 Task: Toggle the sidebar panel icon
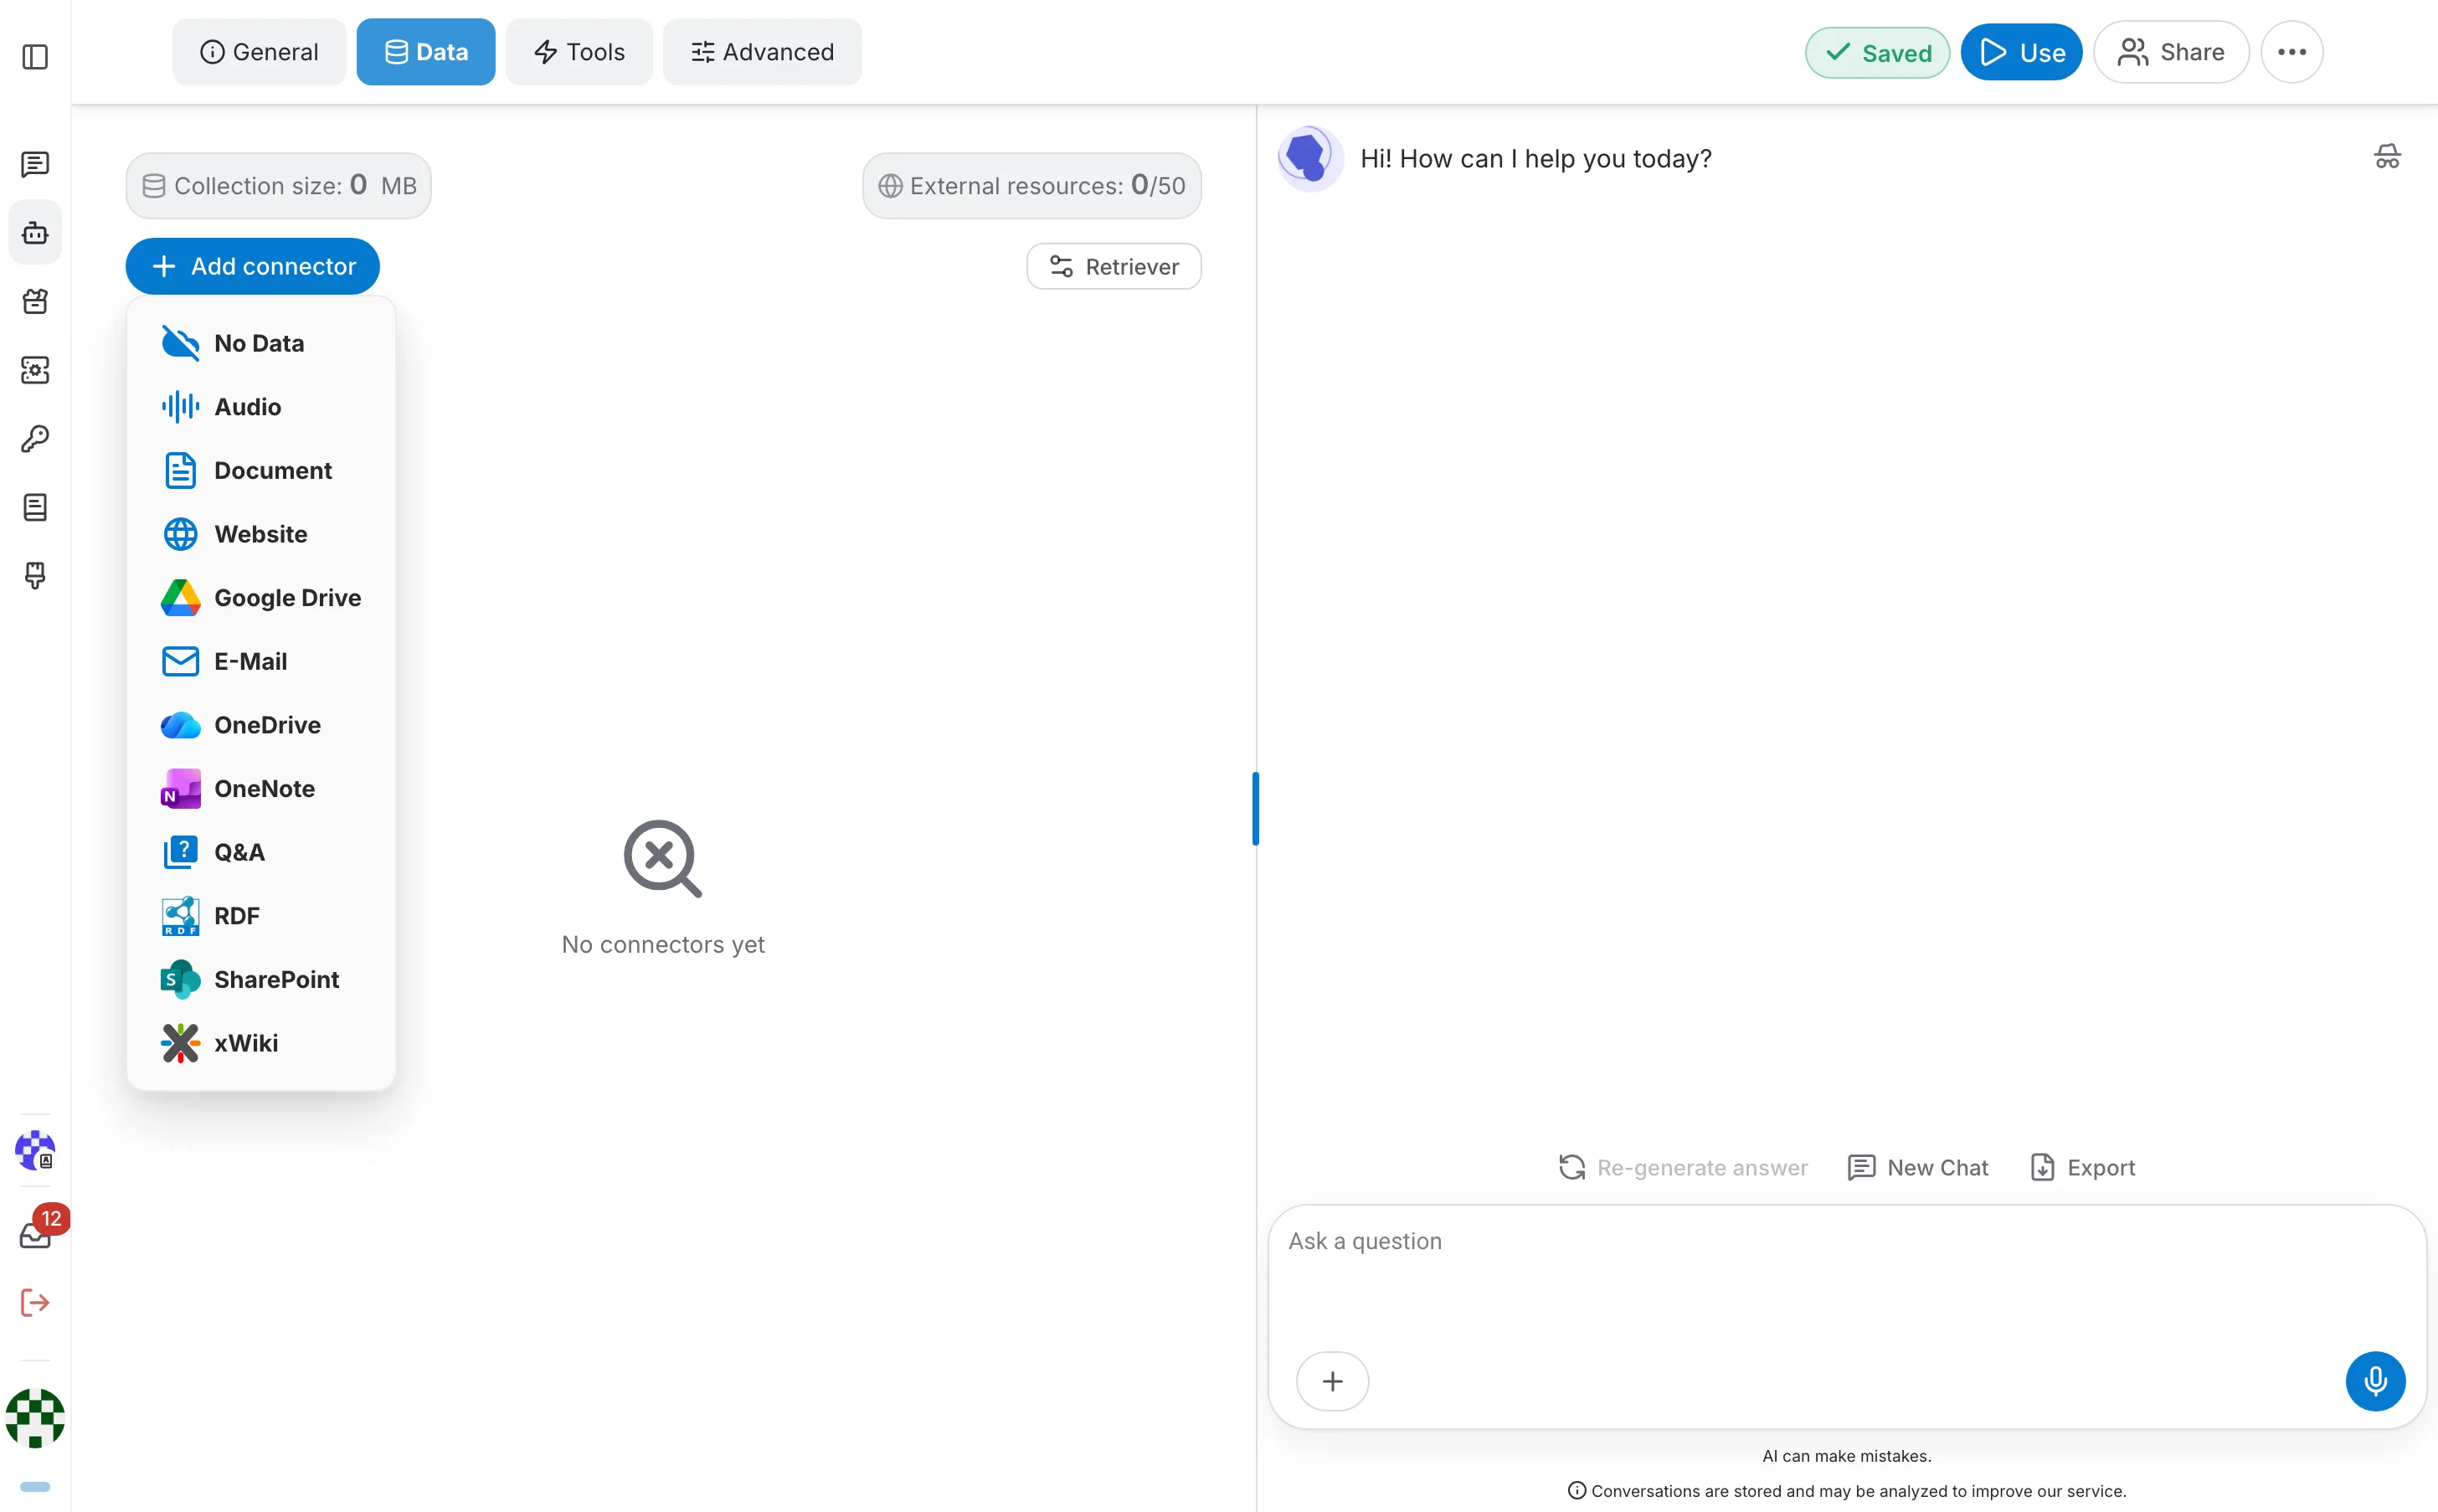coord(35,57)
